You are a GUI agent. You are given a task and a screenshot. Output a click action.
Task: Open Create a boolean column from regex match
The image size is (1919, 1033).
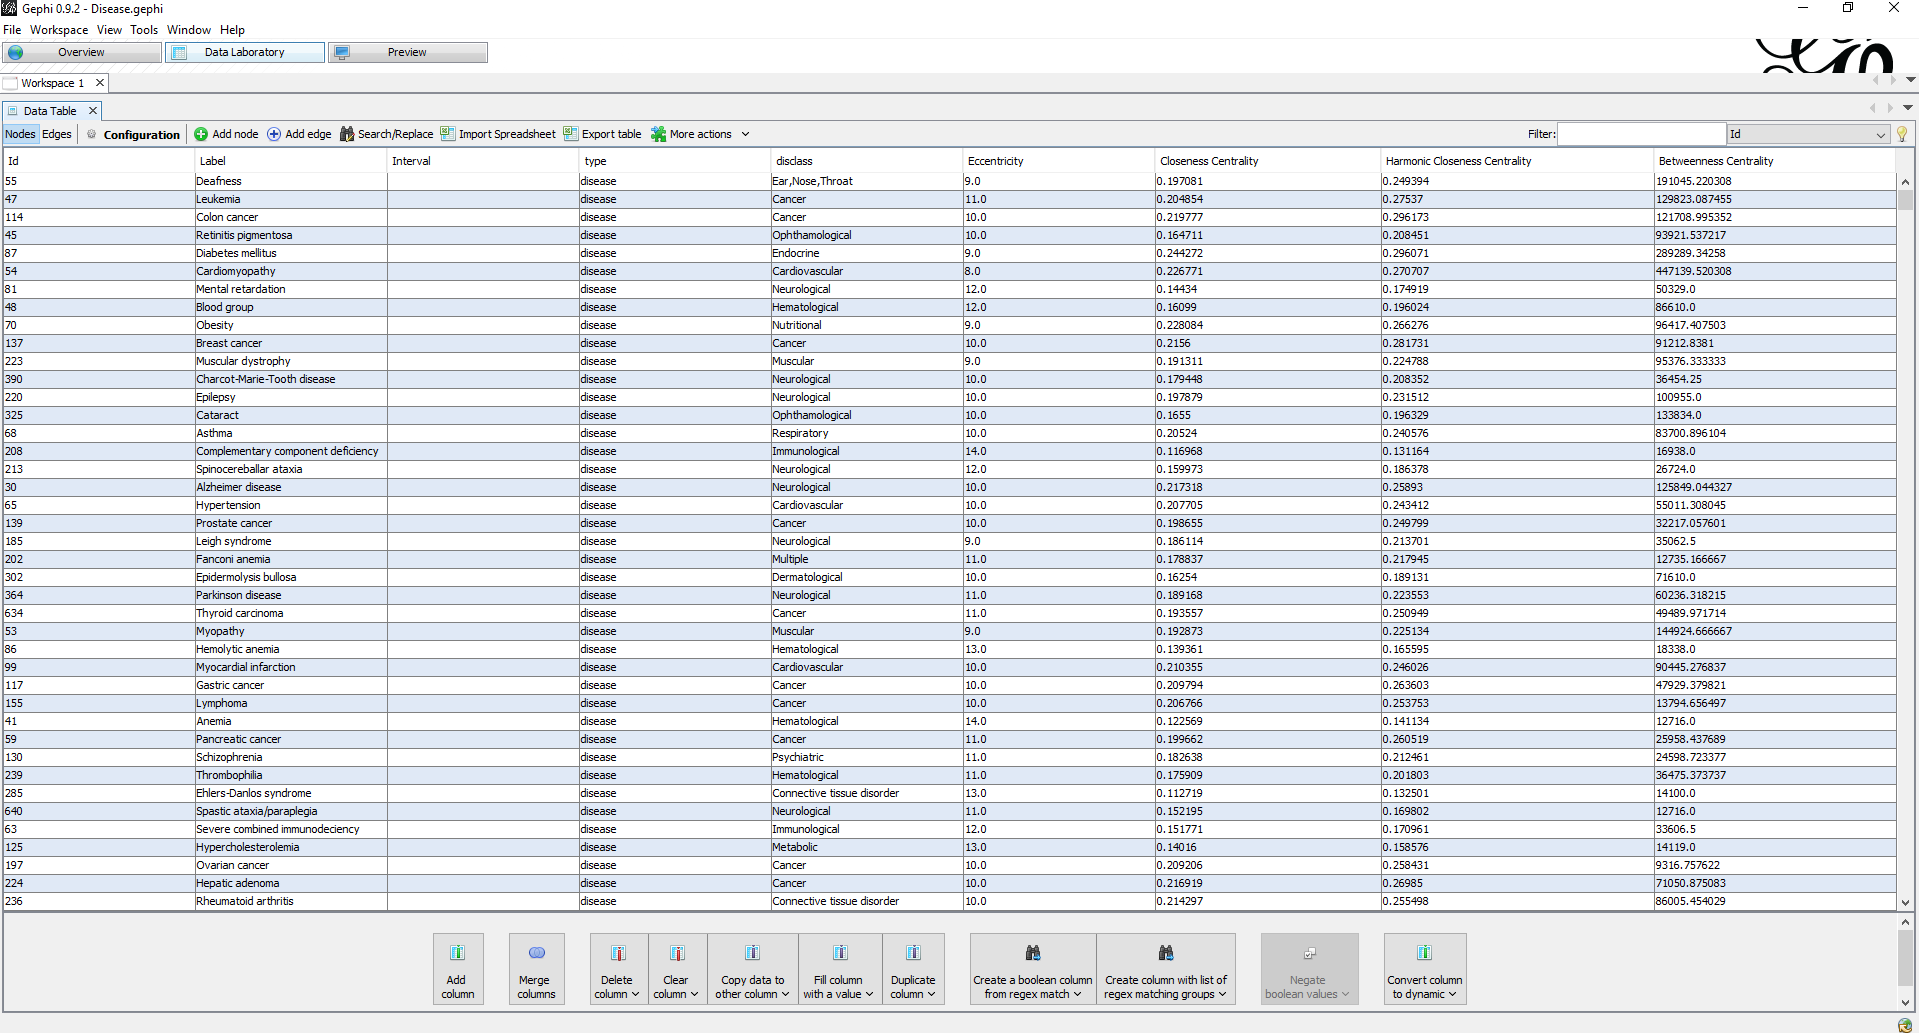[x=1031, y=968]
